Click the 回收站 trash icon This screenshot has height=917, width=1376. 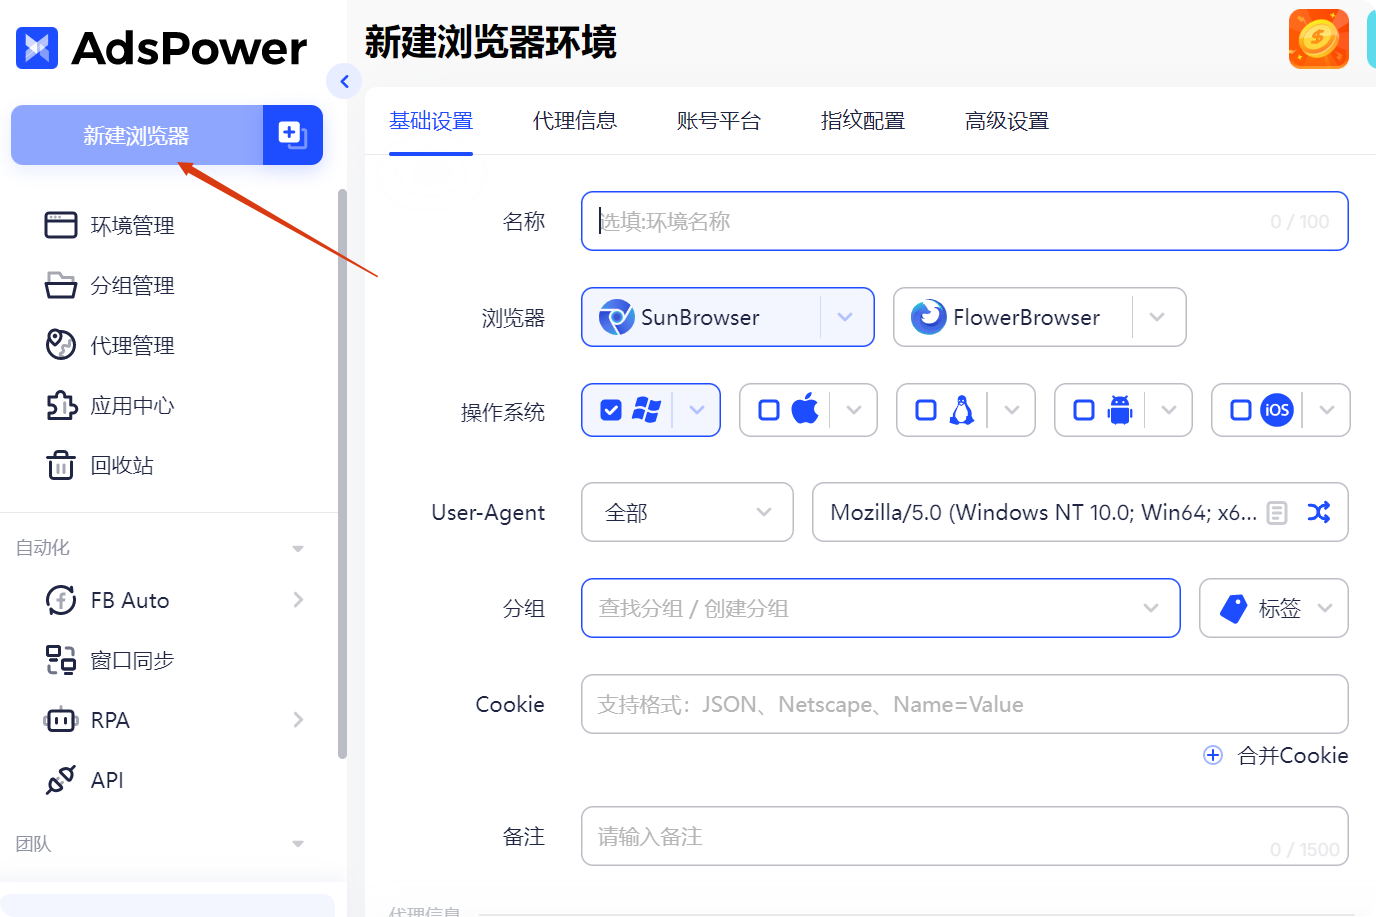click(61, 465)
